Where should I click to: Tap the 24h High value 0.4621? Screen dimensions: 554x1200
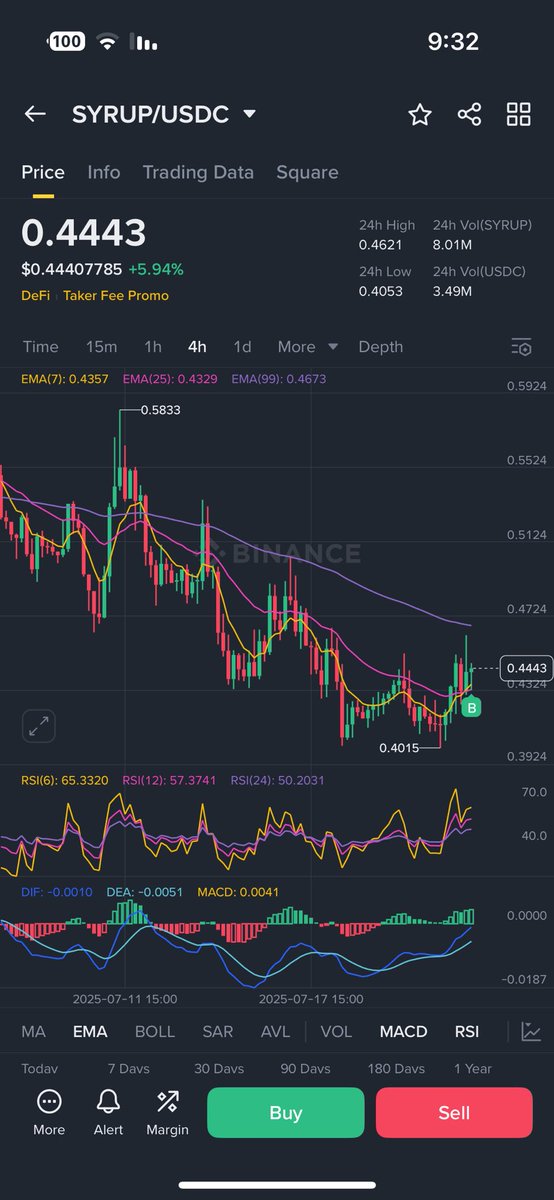pos(380,245)
